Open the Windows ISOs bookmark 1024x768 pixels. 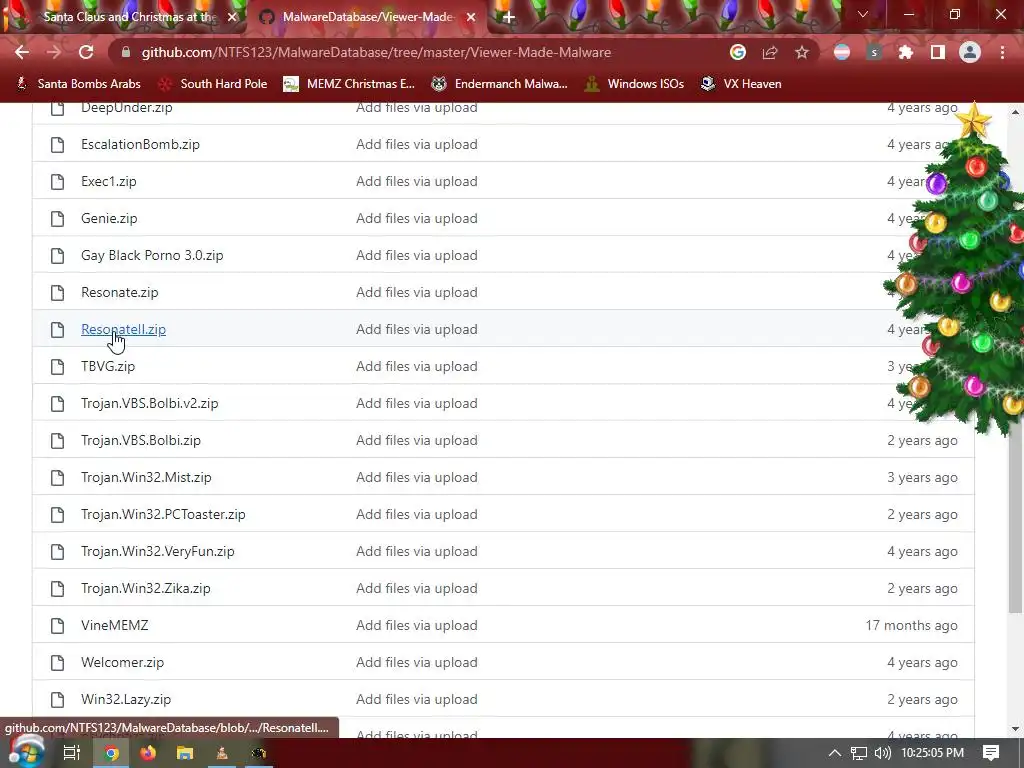tap(634, 84)
